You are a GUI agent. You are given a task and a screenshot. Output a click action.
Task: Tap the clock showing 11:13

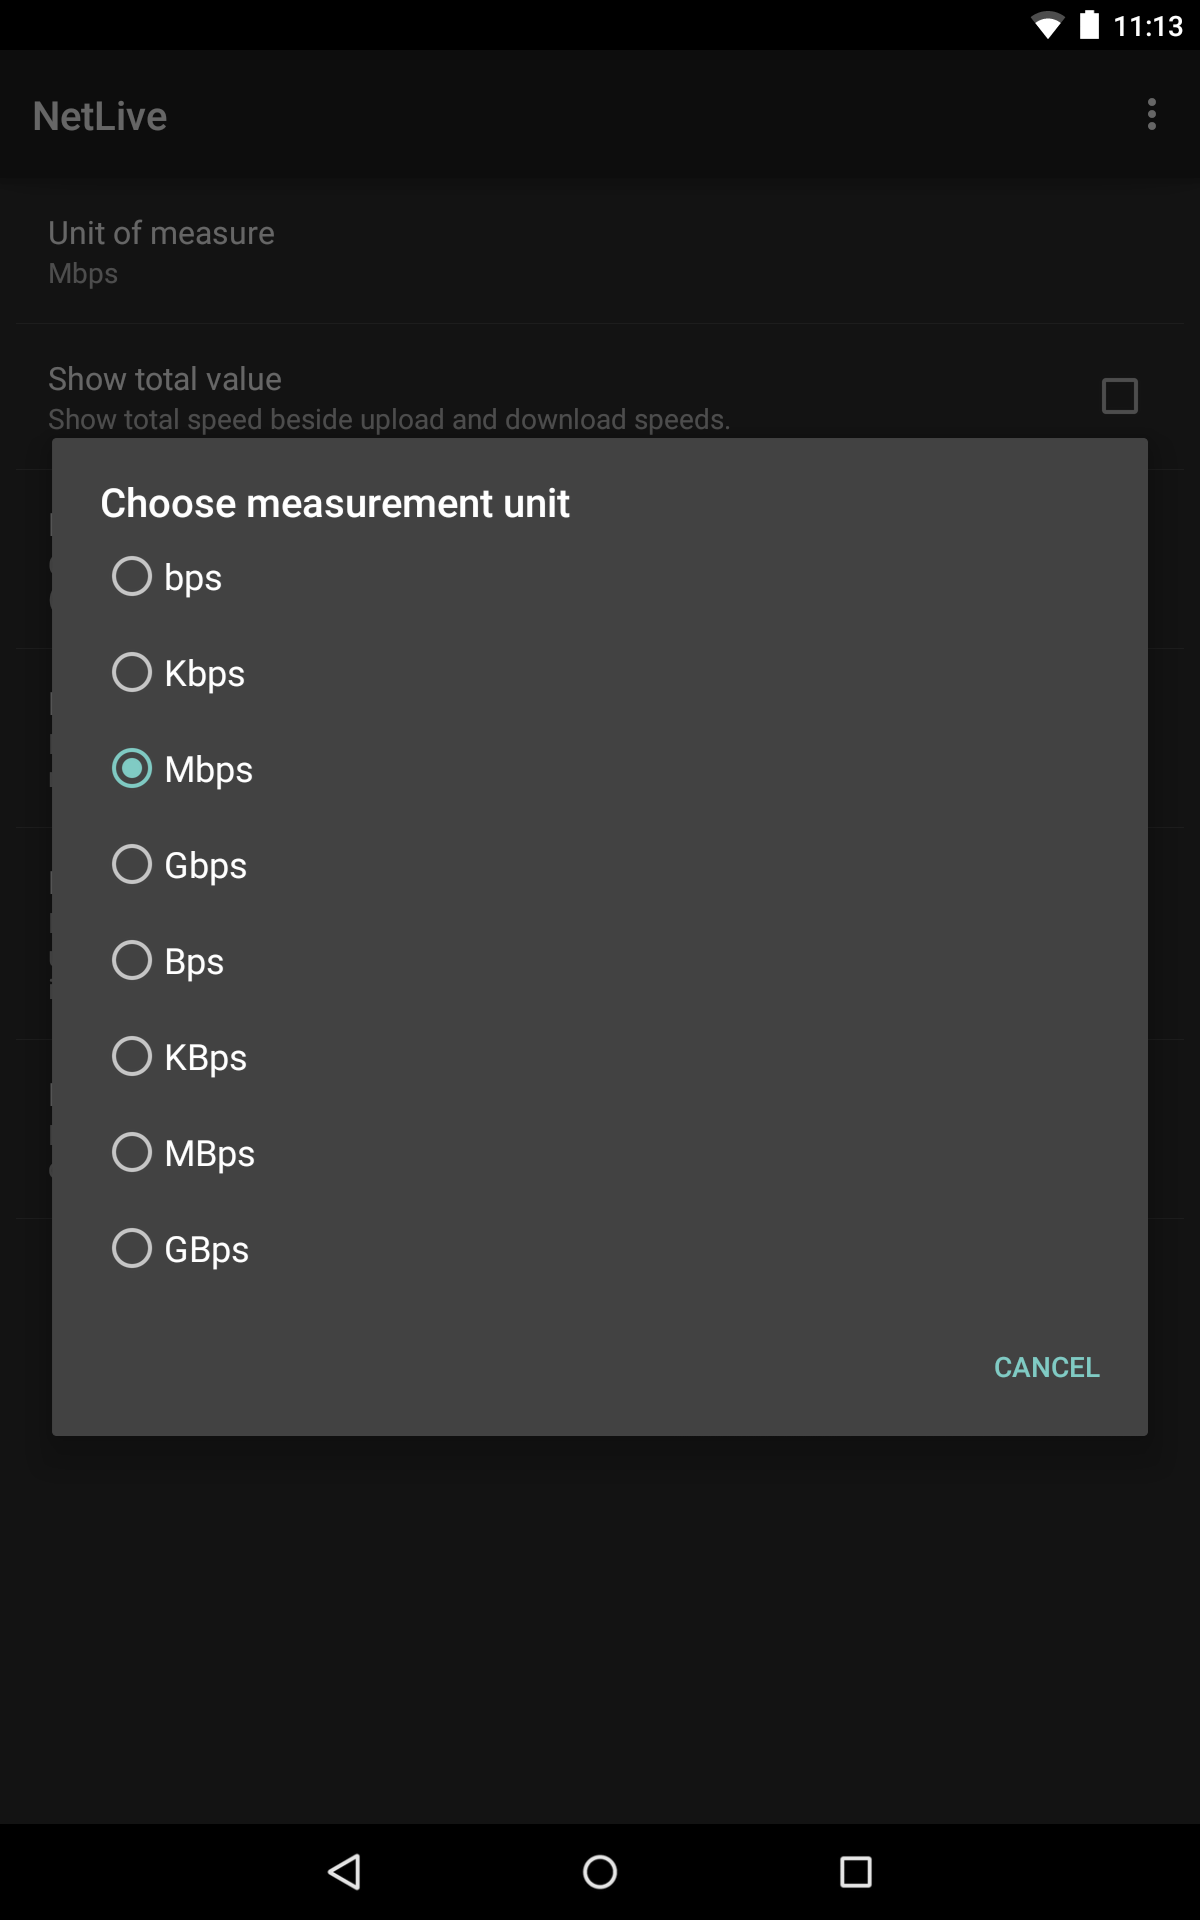(x=1148, y=26)
